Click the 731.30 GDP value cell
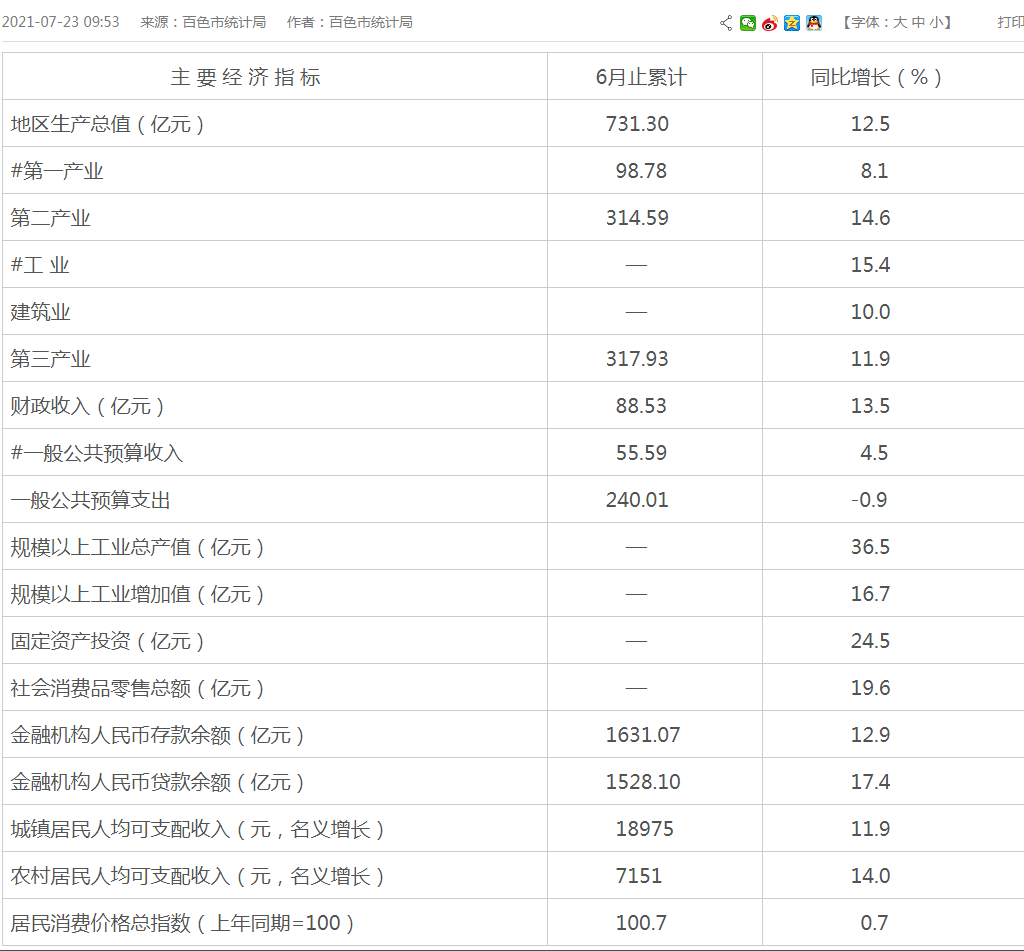Screen dimensions: 1024x951 [x=637, y=124]
